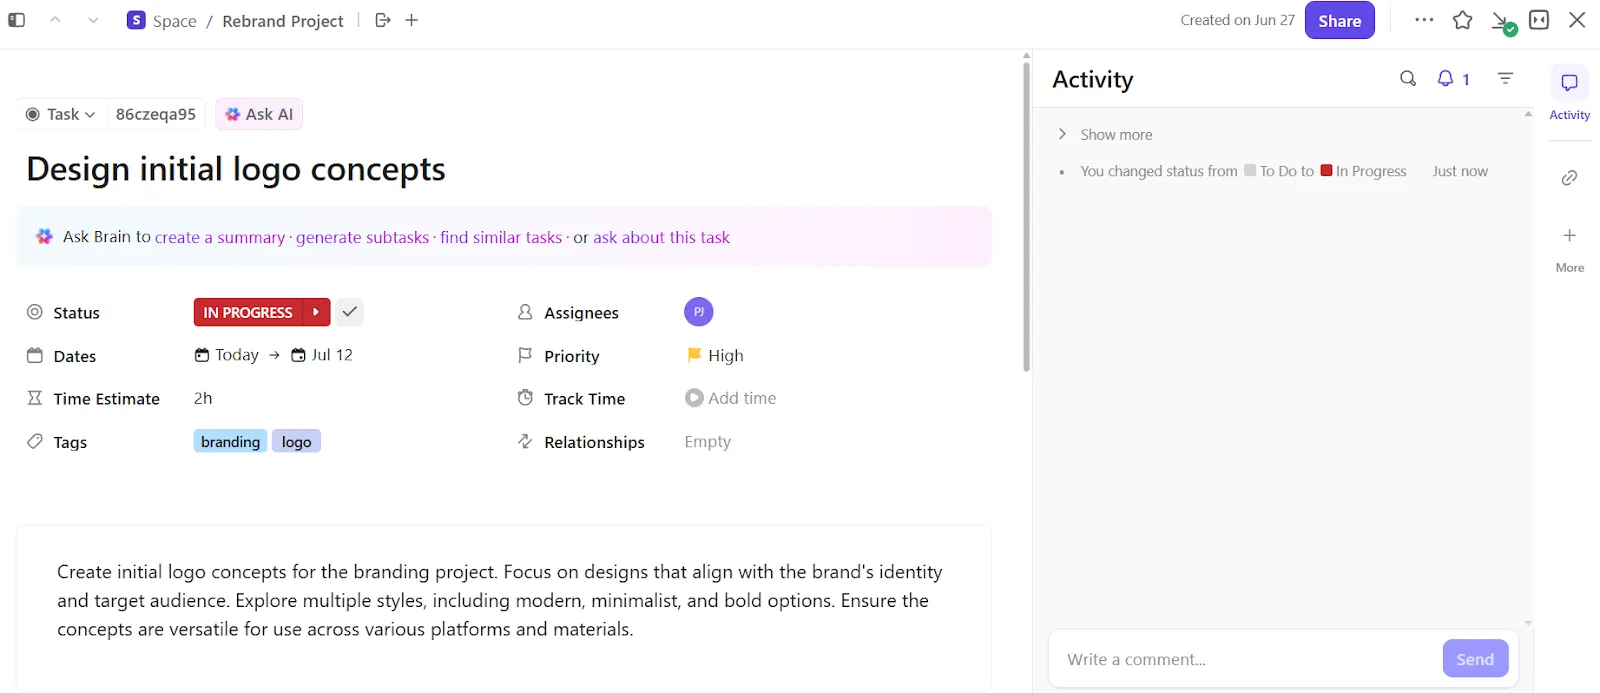
Task: Click the generate subtasks link
Action: point(362,237)
